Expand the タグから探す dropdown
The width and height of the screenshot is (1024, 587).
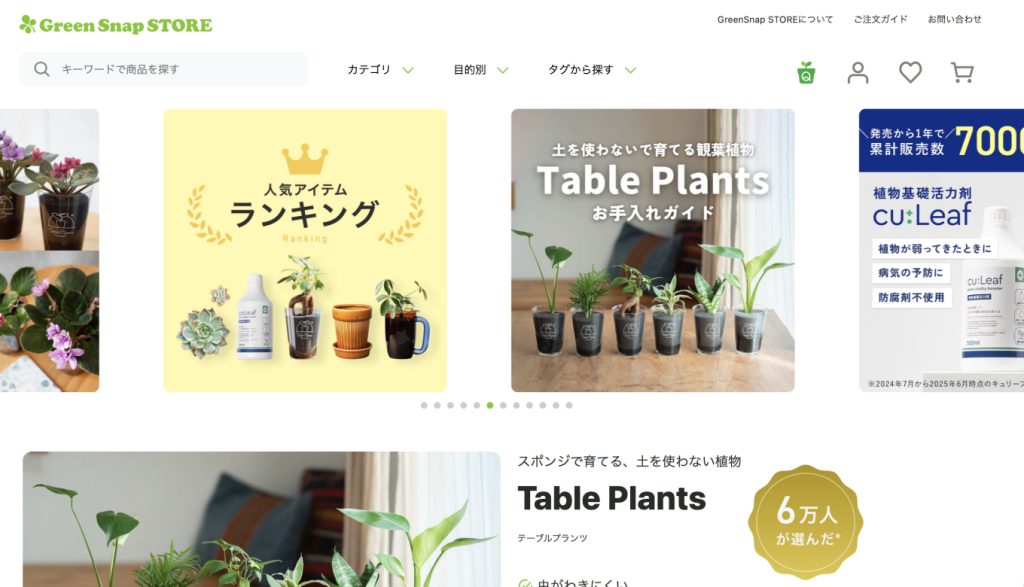pos(592,70)
